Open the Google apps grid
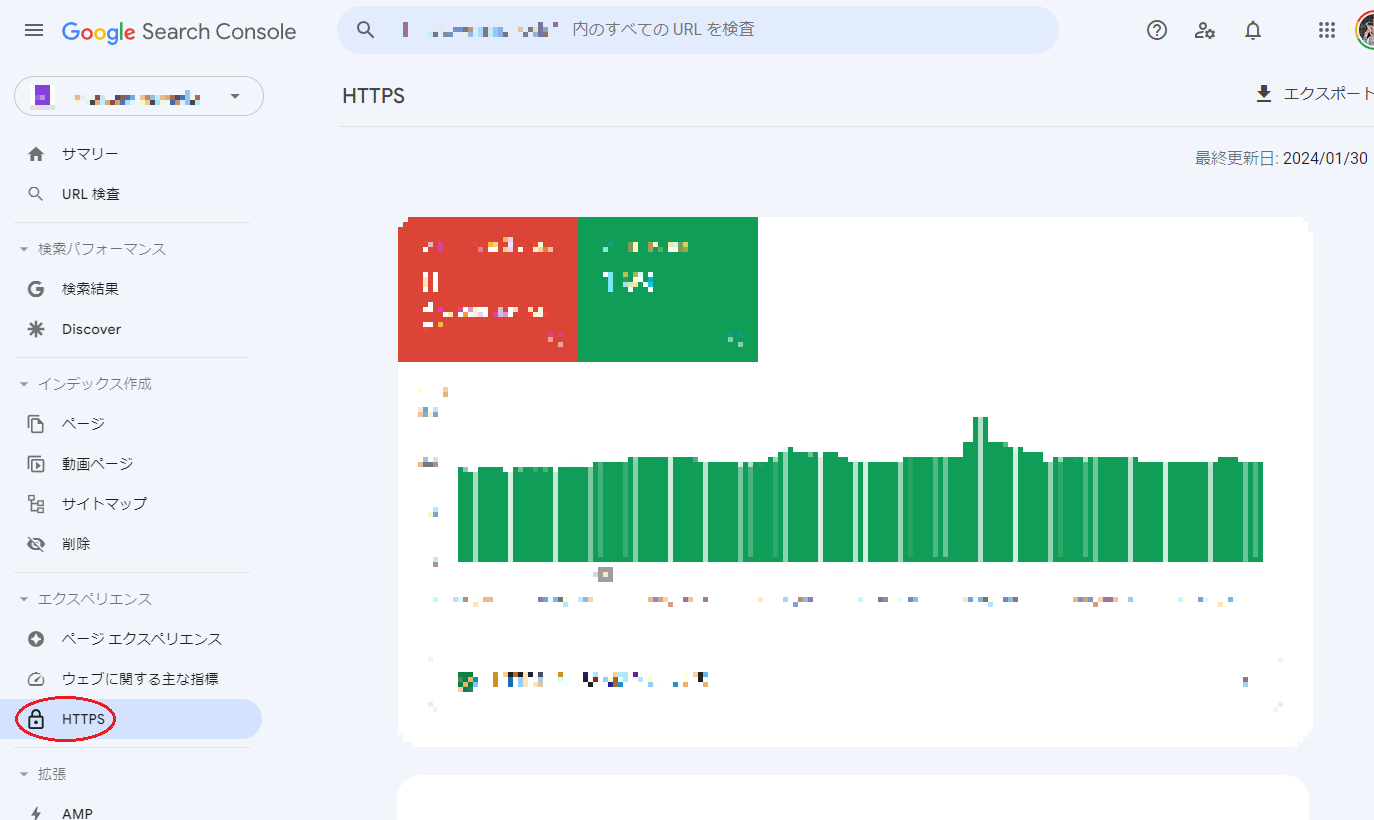Image resolution: width=1374 pixels, height=820 pixels. tap(1327, 30)
